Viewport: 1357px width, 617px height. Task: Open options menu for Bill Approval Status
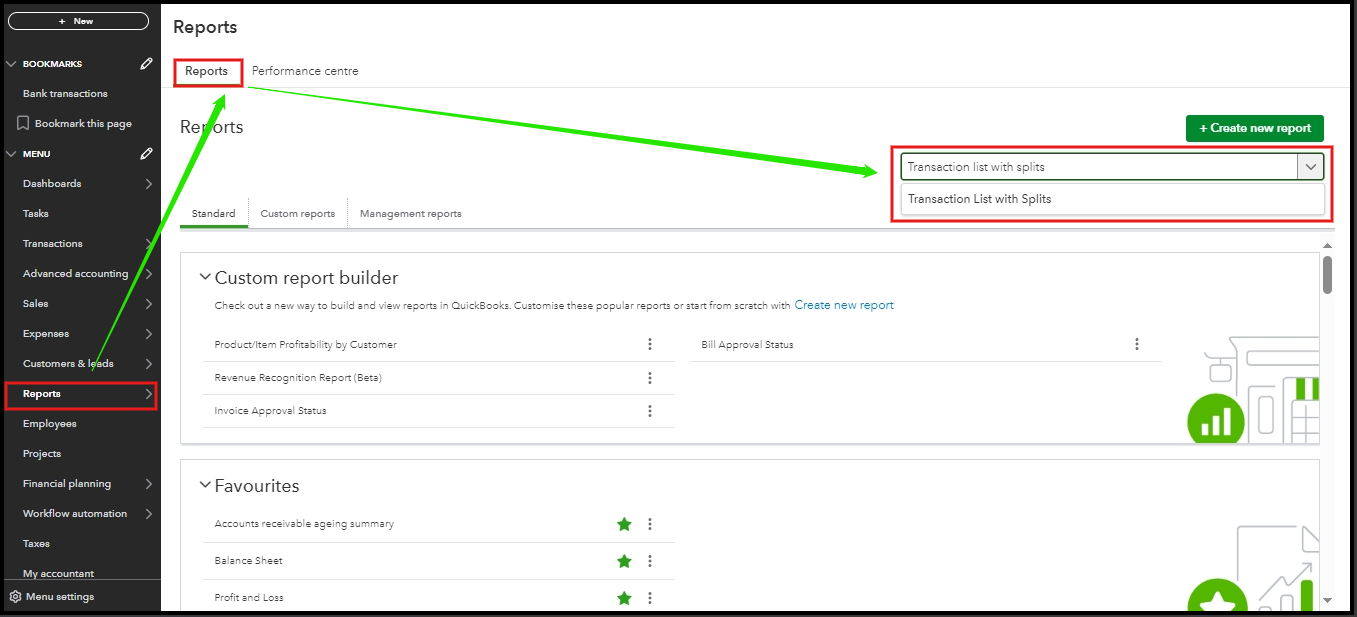1137,344
